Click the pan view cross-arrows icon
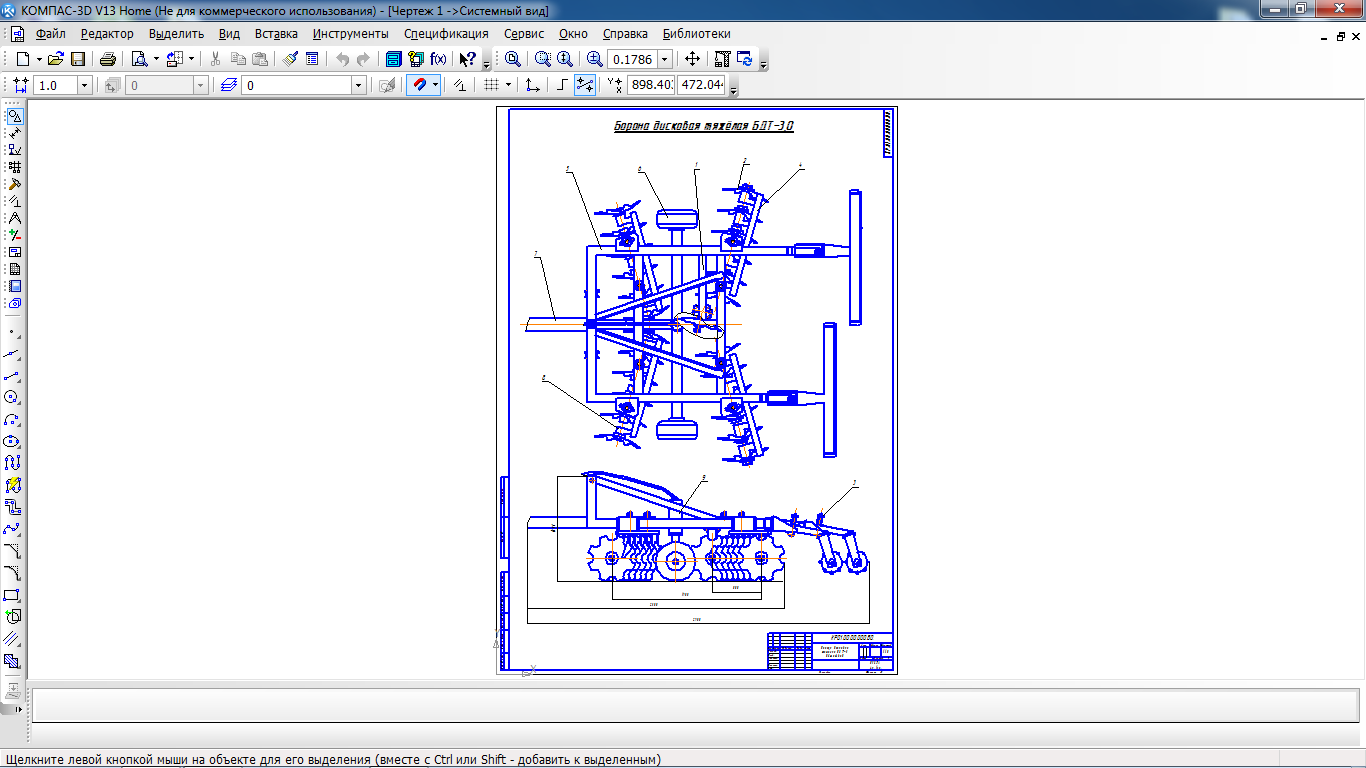This screenshot has height=768, width=1366. pos(692,59)
